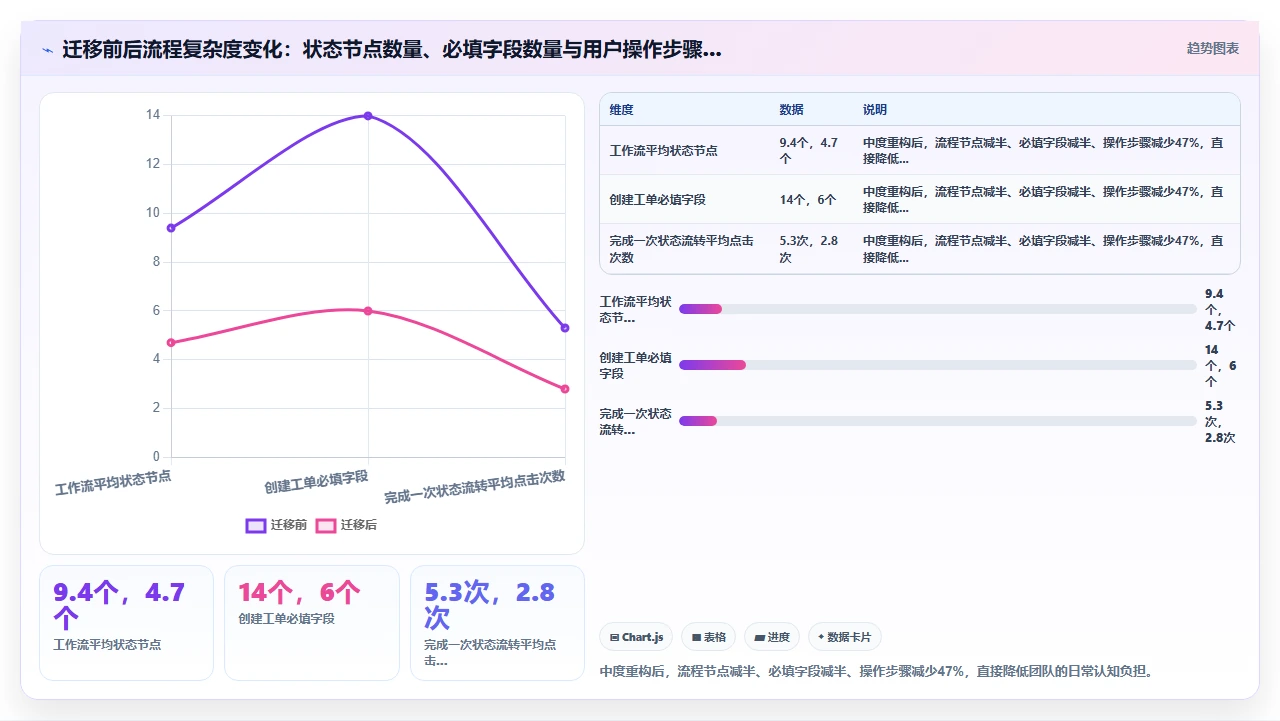This screenshot has height=721, width=1280.
Task: Click the Chart.js chip icon
Action: (x=614, y=637)
